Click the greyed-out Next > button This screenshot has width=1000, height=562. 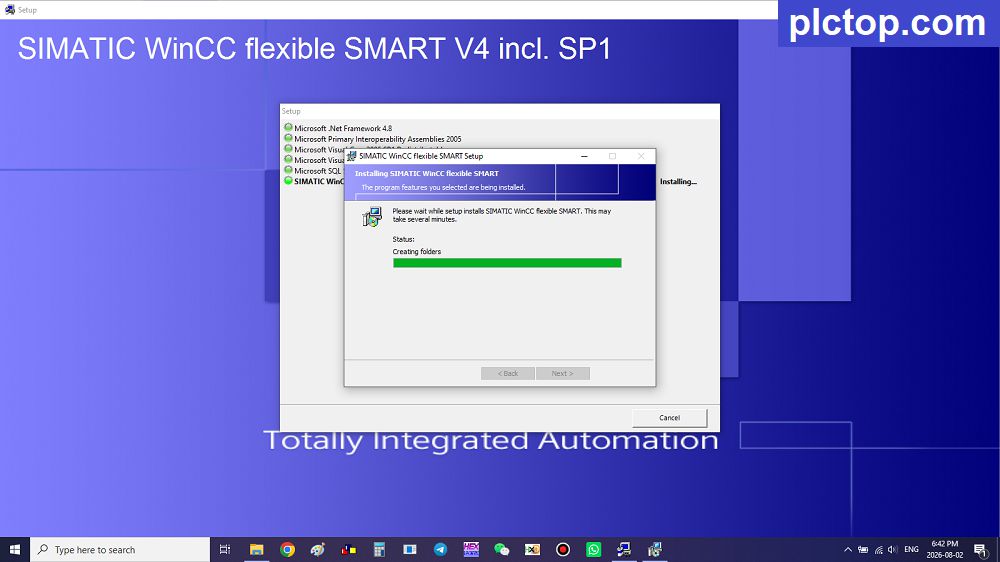[x=562, y=373]
